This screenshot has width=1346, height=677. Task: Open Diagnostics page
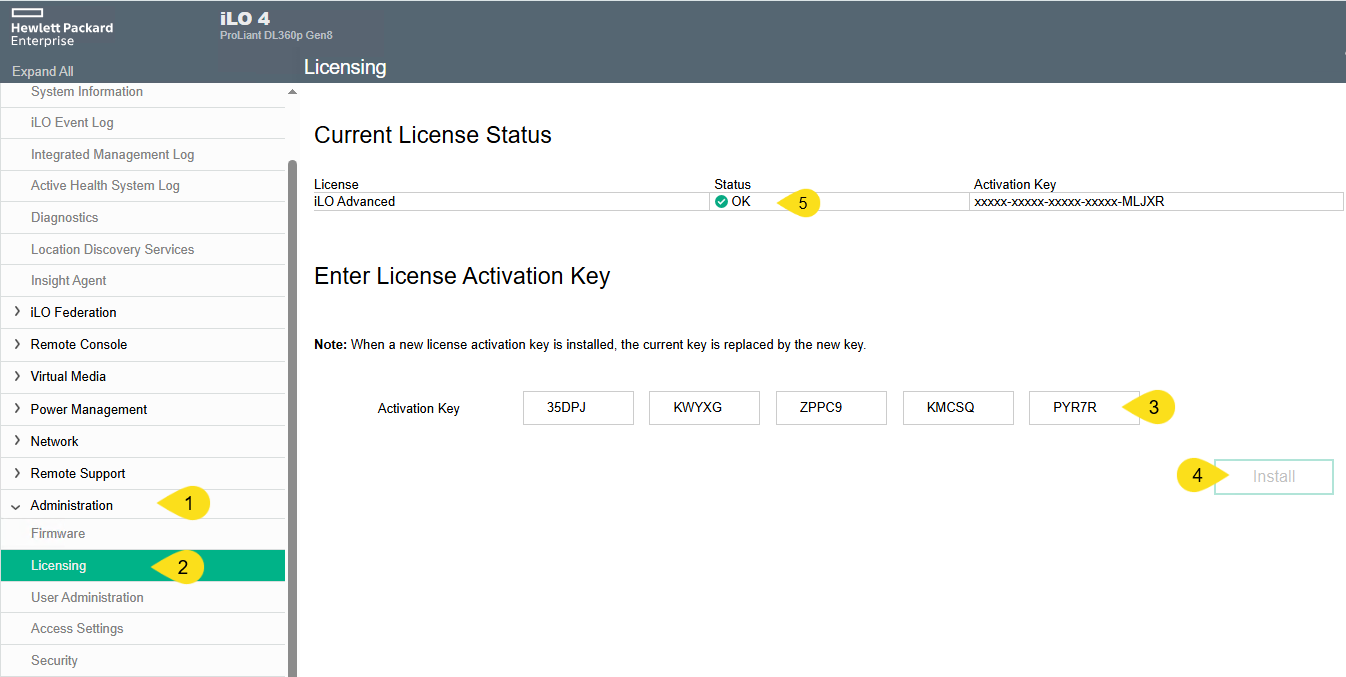65,218
